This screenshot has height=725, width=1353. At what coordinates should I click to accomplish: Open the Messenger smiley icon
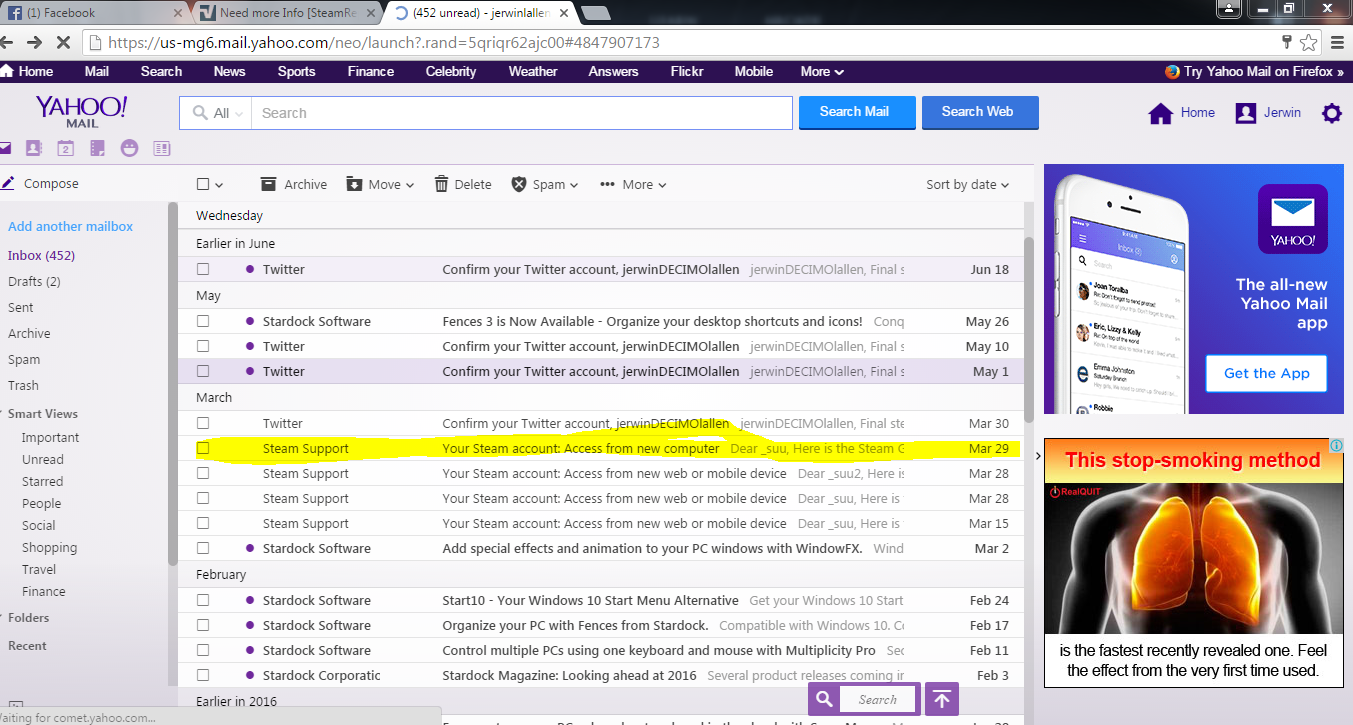click(129, 148)
